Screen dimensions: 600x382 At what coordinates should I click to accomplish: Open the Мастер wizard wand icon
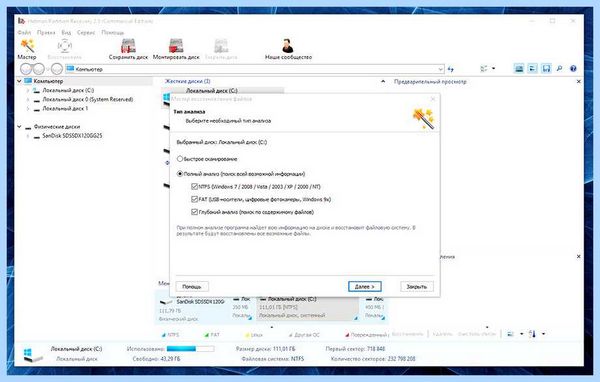(x=27, y=46)
